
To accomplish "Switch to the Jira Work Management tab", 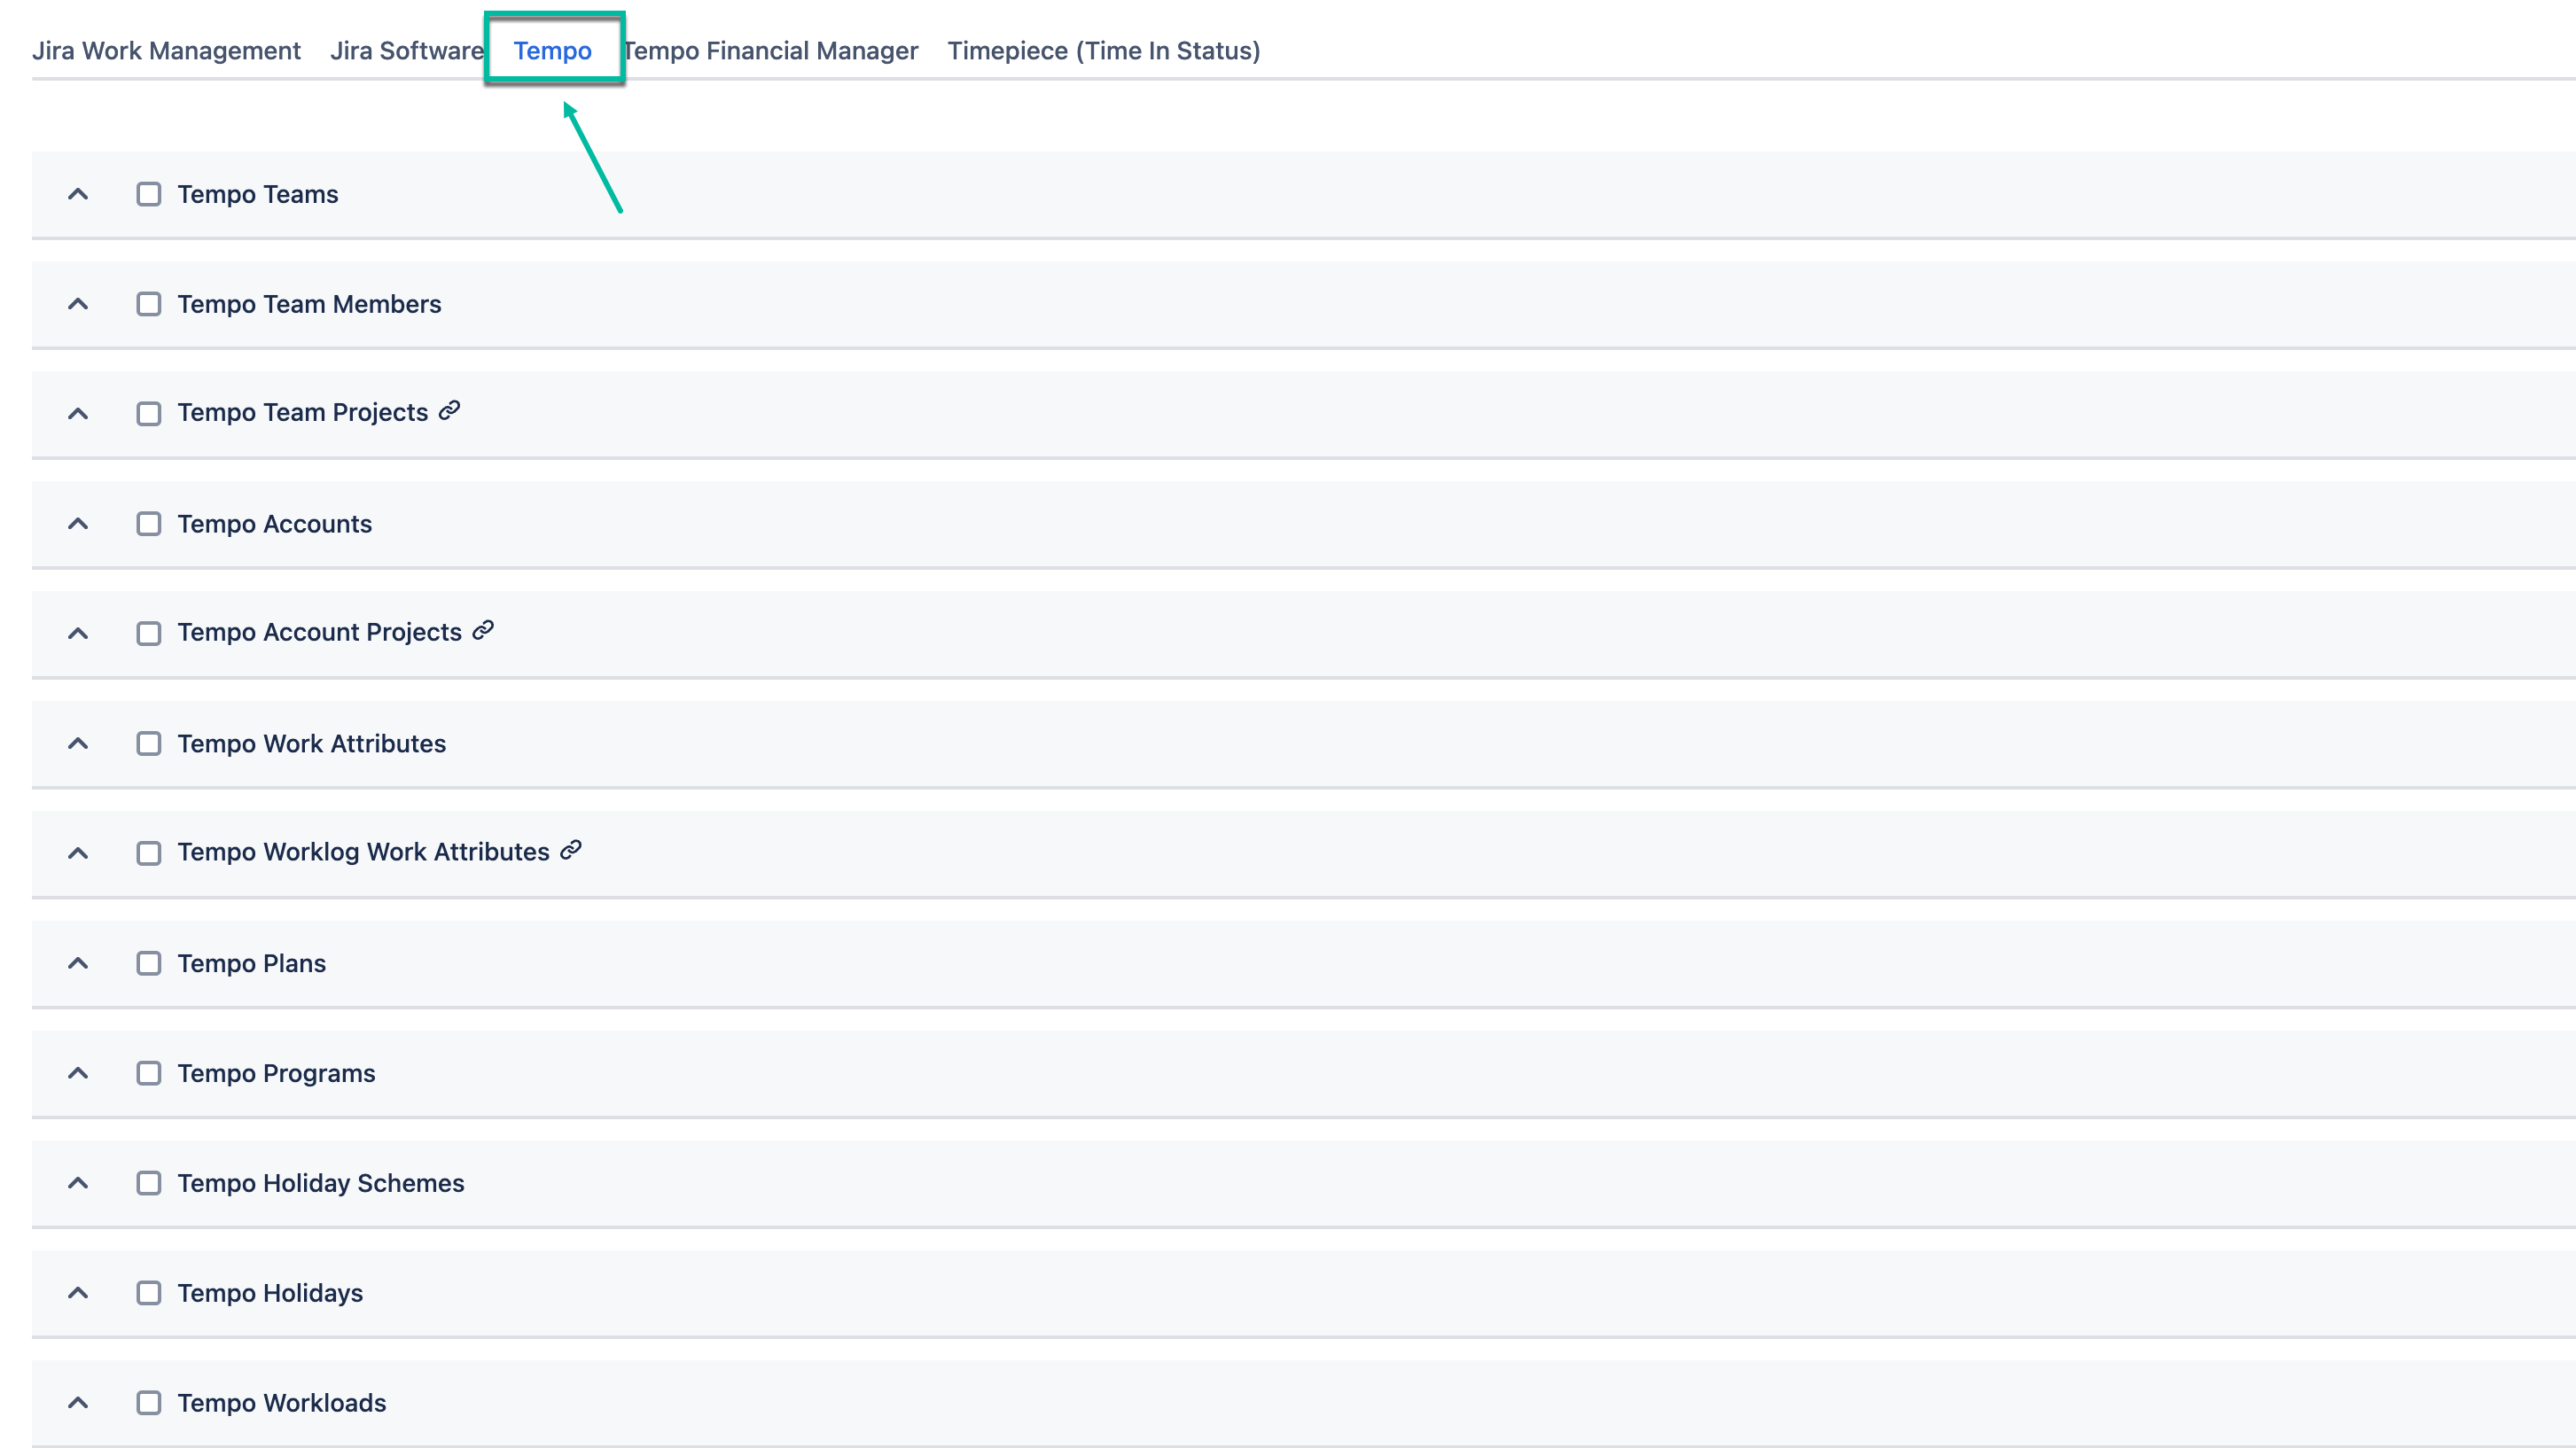I will pos(166,50).
